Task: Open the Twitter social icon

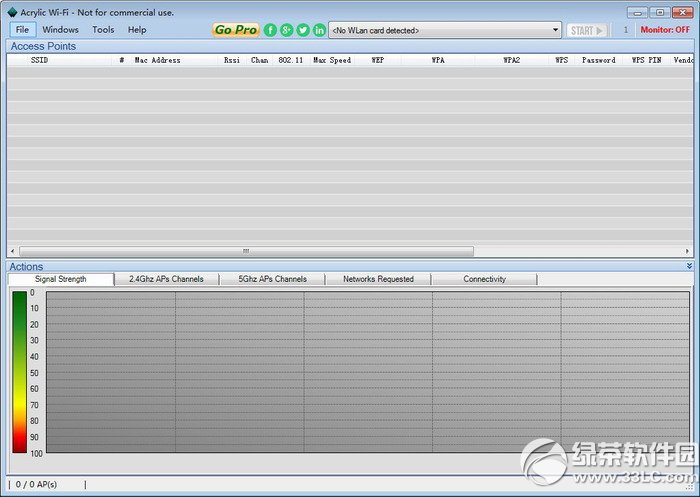Action: point(303,30)
